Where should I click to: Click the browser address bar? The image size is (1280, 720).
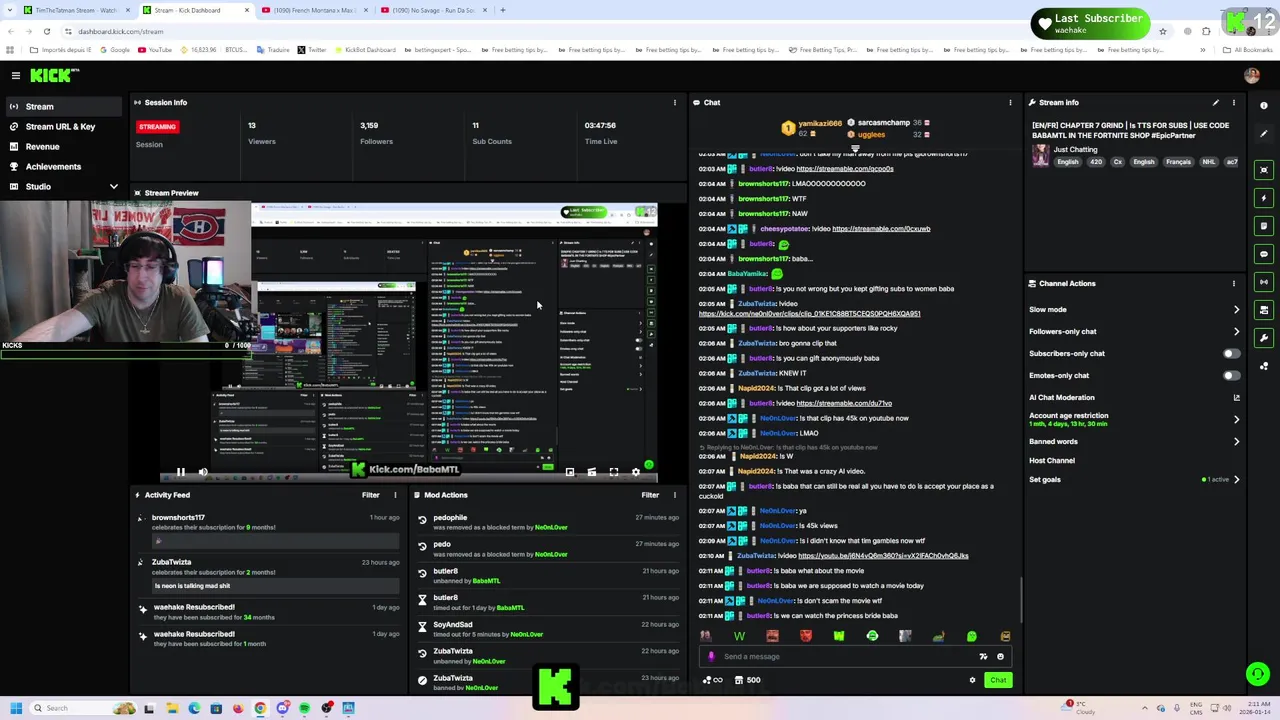600,31
